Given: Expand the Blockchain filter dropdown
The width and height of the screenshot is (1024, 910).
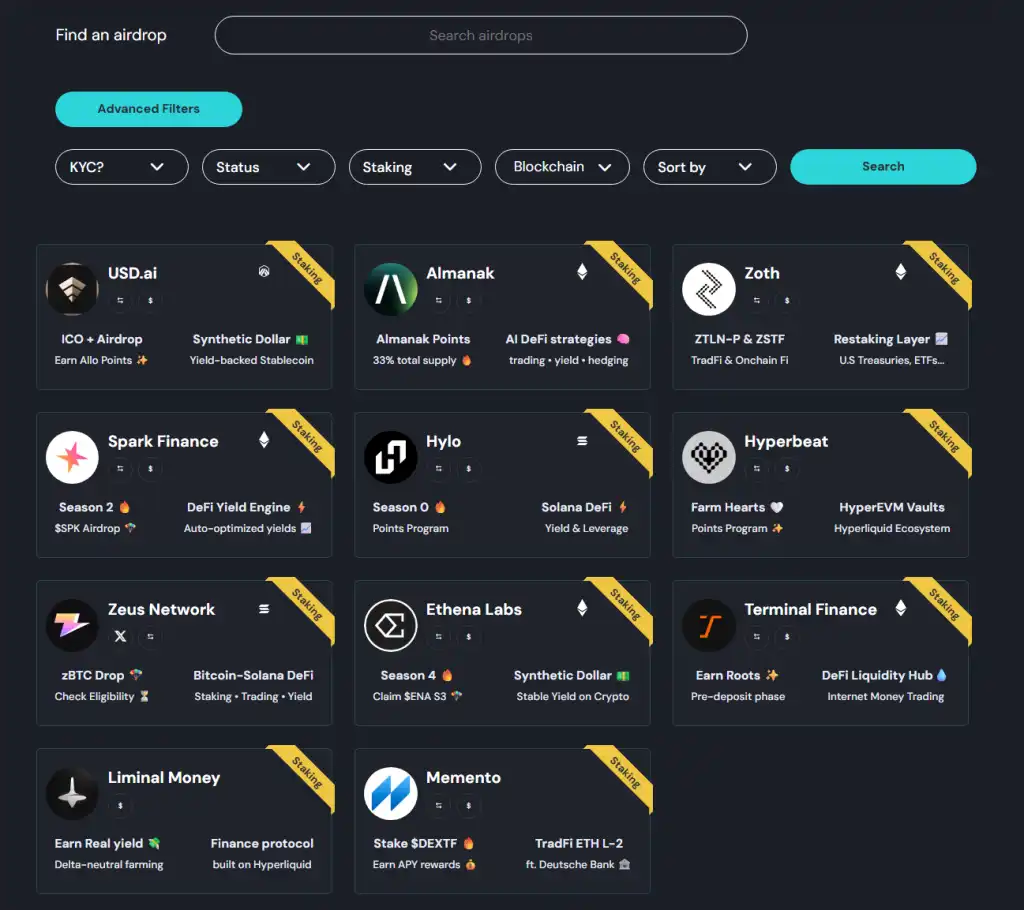Looking at the screenshot, I should [562, 167].
